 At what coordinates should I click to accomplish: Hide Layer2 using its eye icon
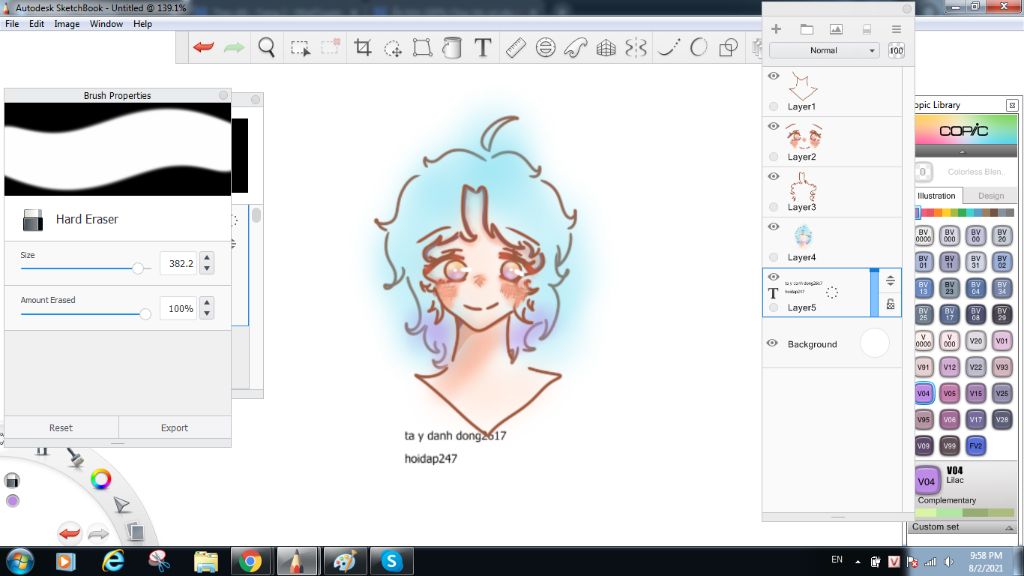tap(773, 126)
